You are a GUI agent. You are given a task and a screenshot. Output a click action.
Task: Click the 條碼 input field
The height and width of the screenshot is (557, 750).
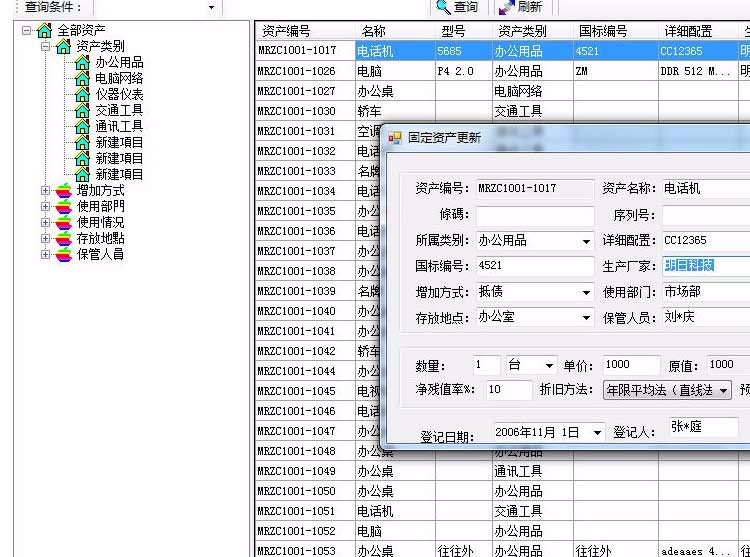(535, 215)
